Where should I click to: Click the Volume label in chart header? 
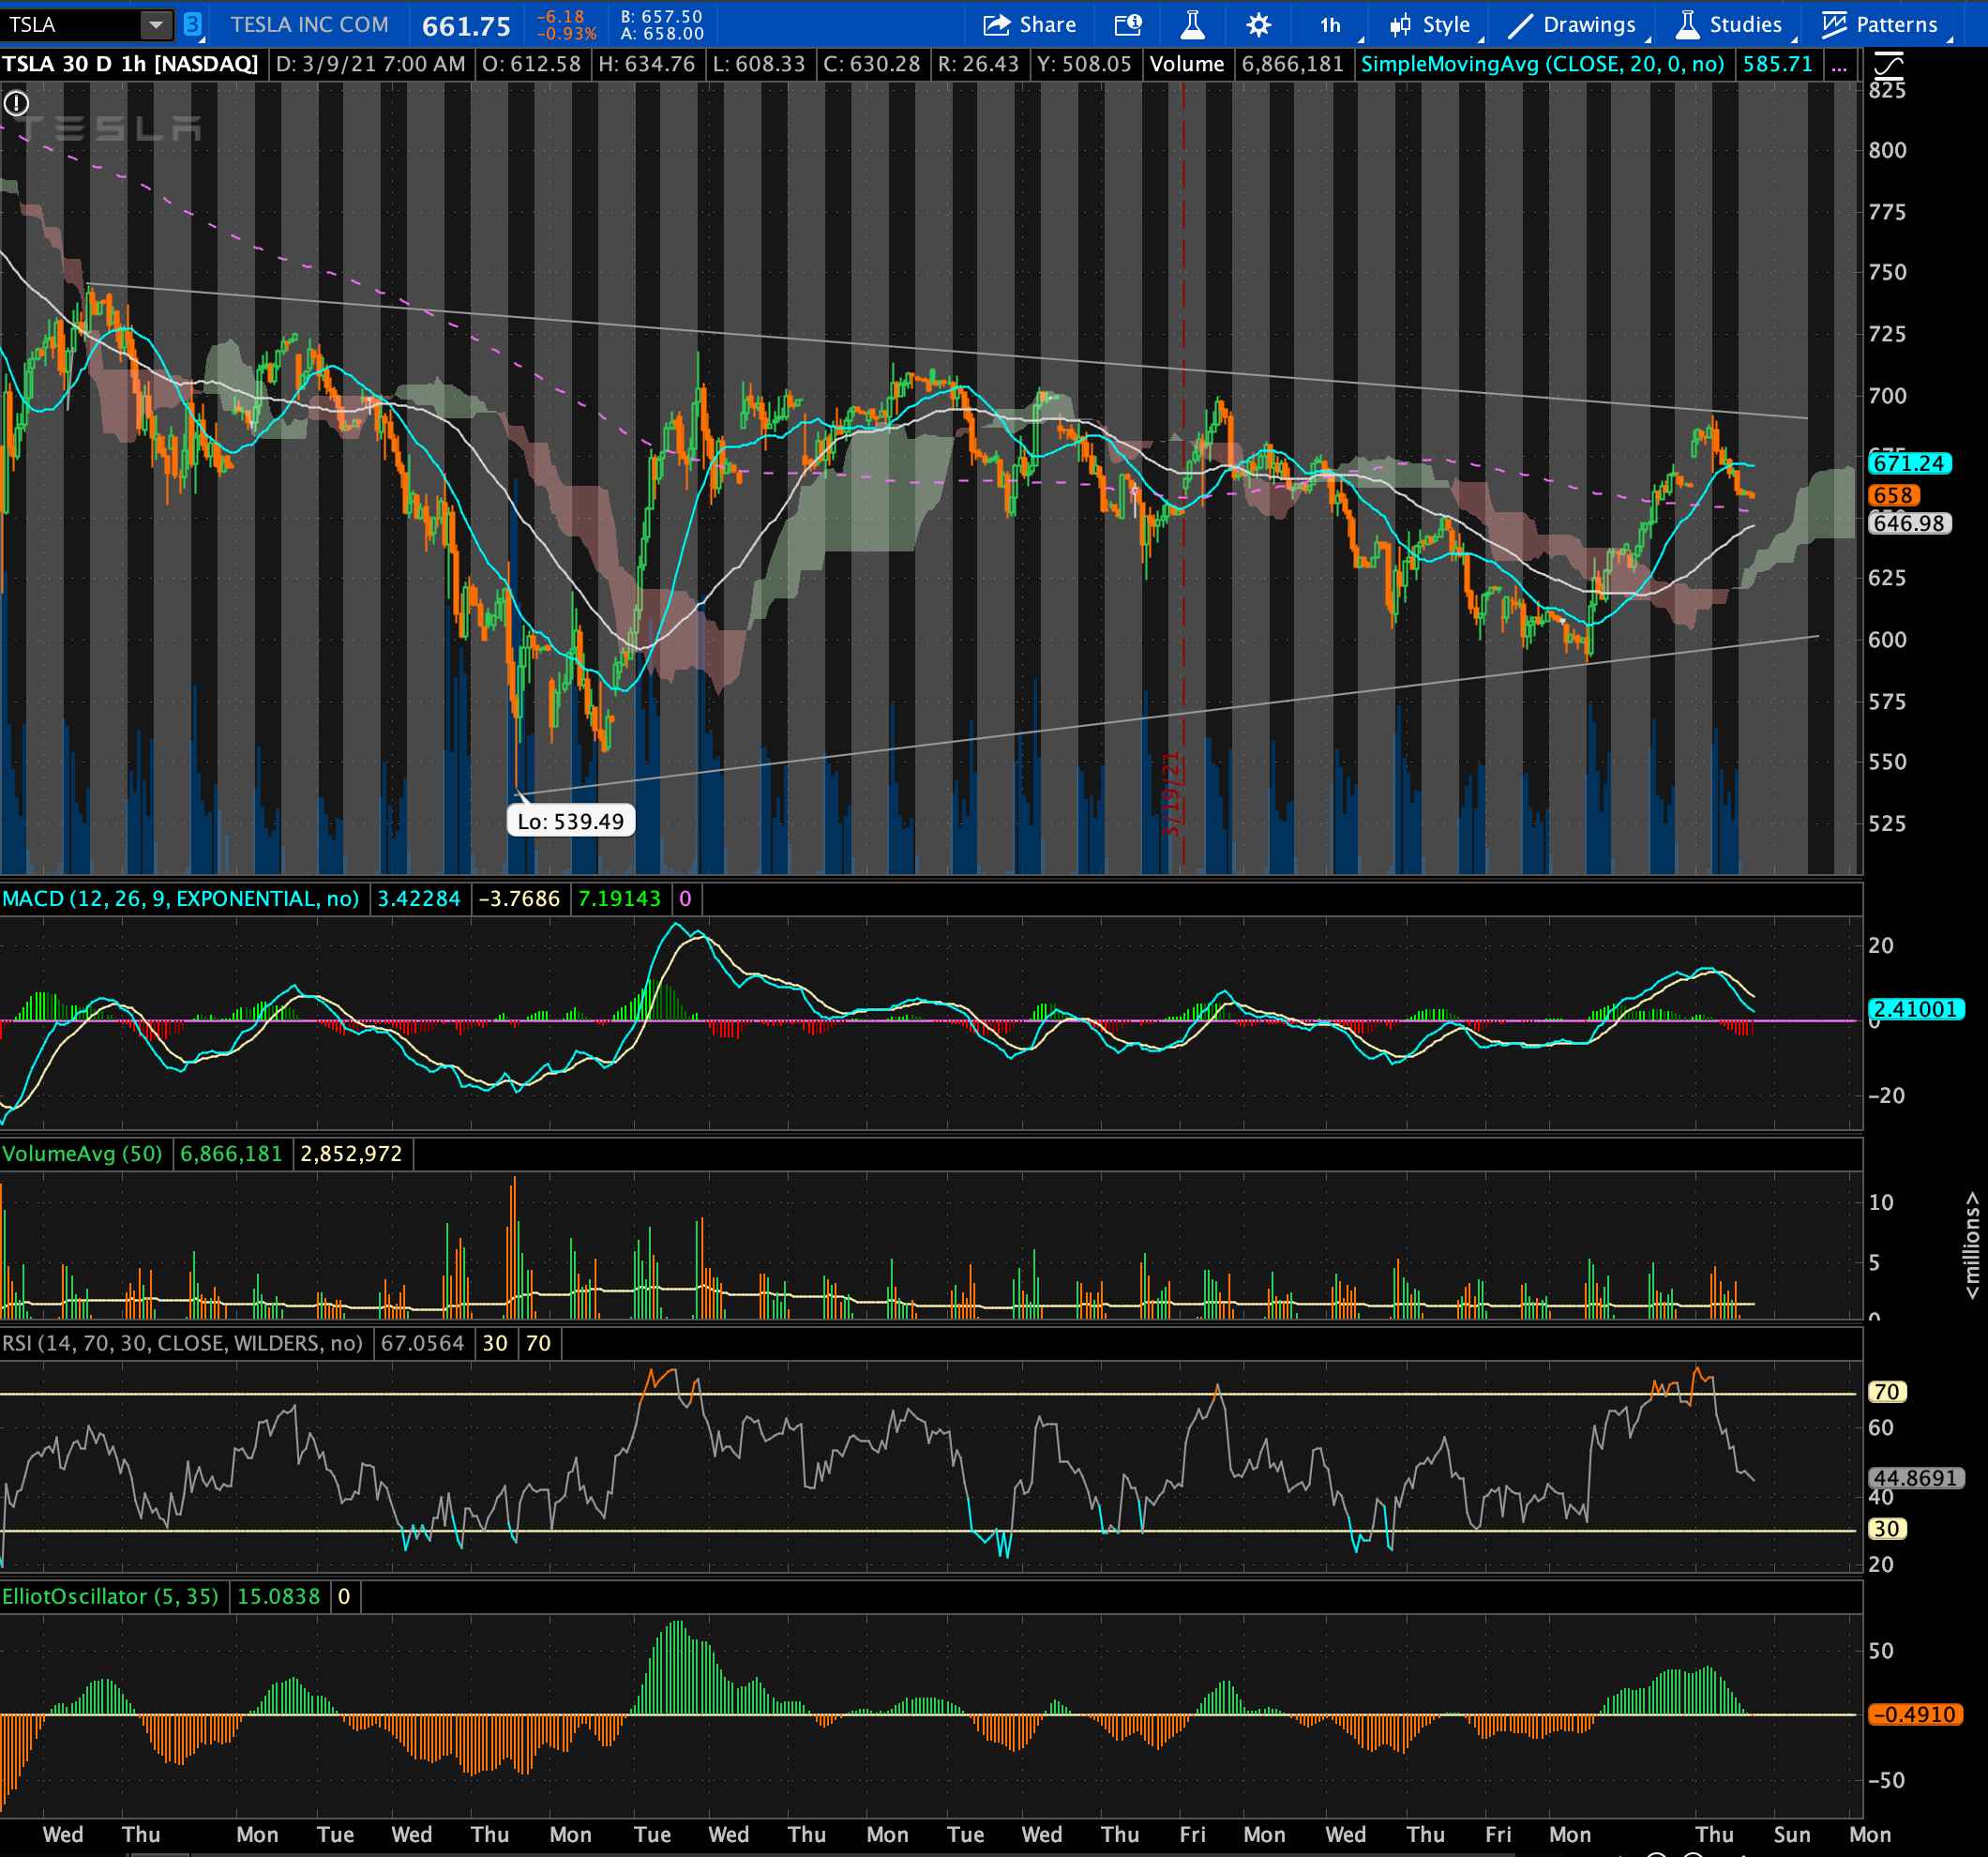coord(1187,64)
